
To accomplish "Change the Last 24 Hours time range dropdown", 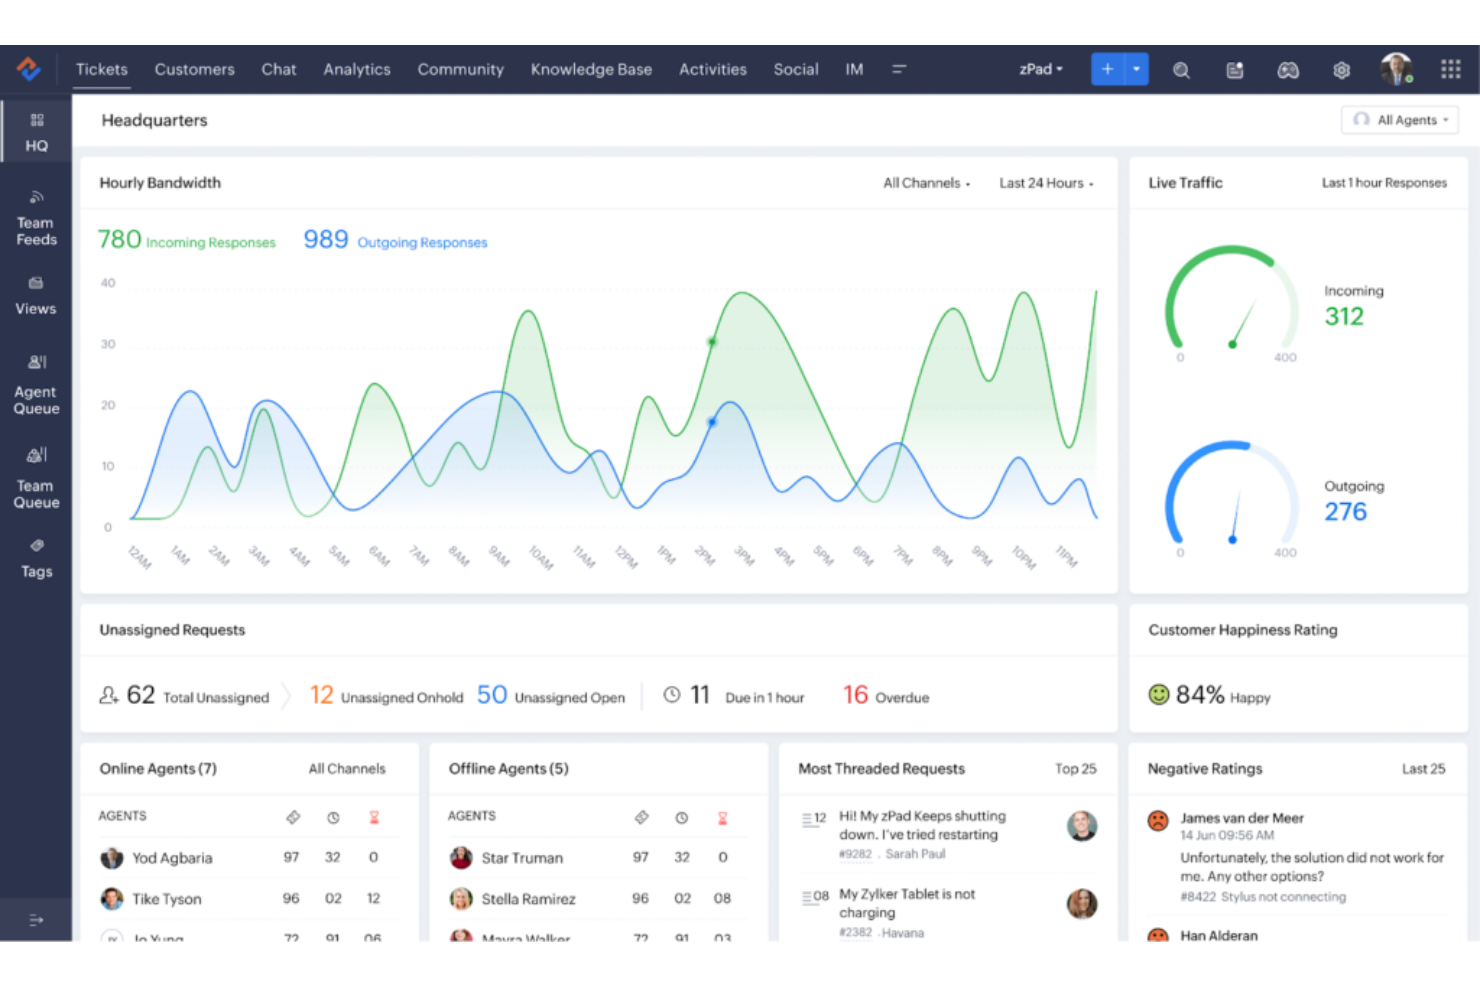I will [x=1045, y=183].
